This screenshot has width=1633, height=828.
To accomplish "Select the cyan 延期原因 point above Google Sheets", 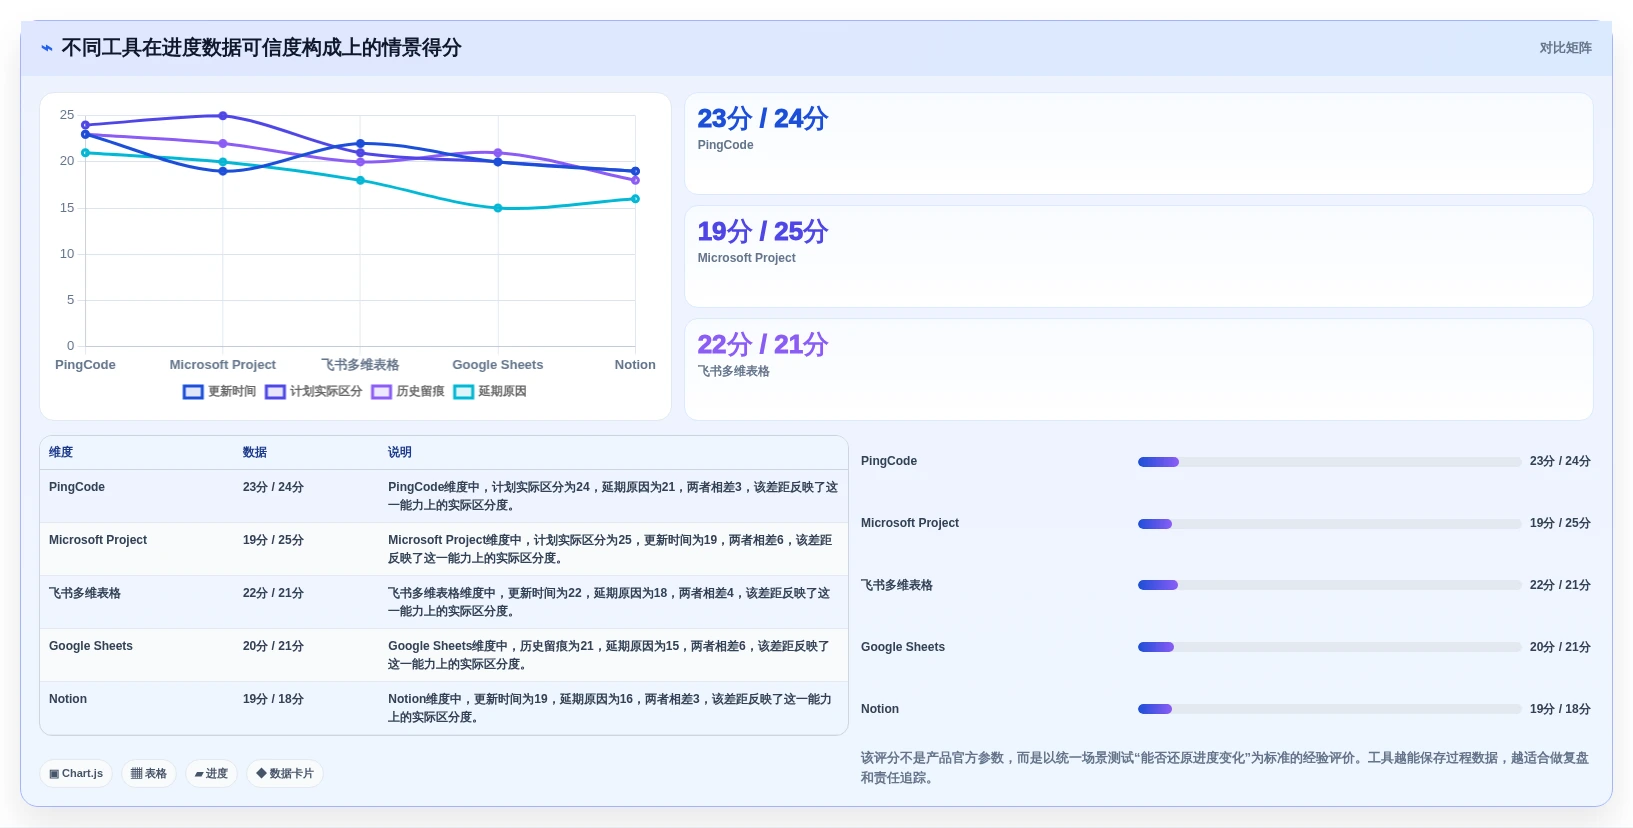I will click(498, 208).
